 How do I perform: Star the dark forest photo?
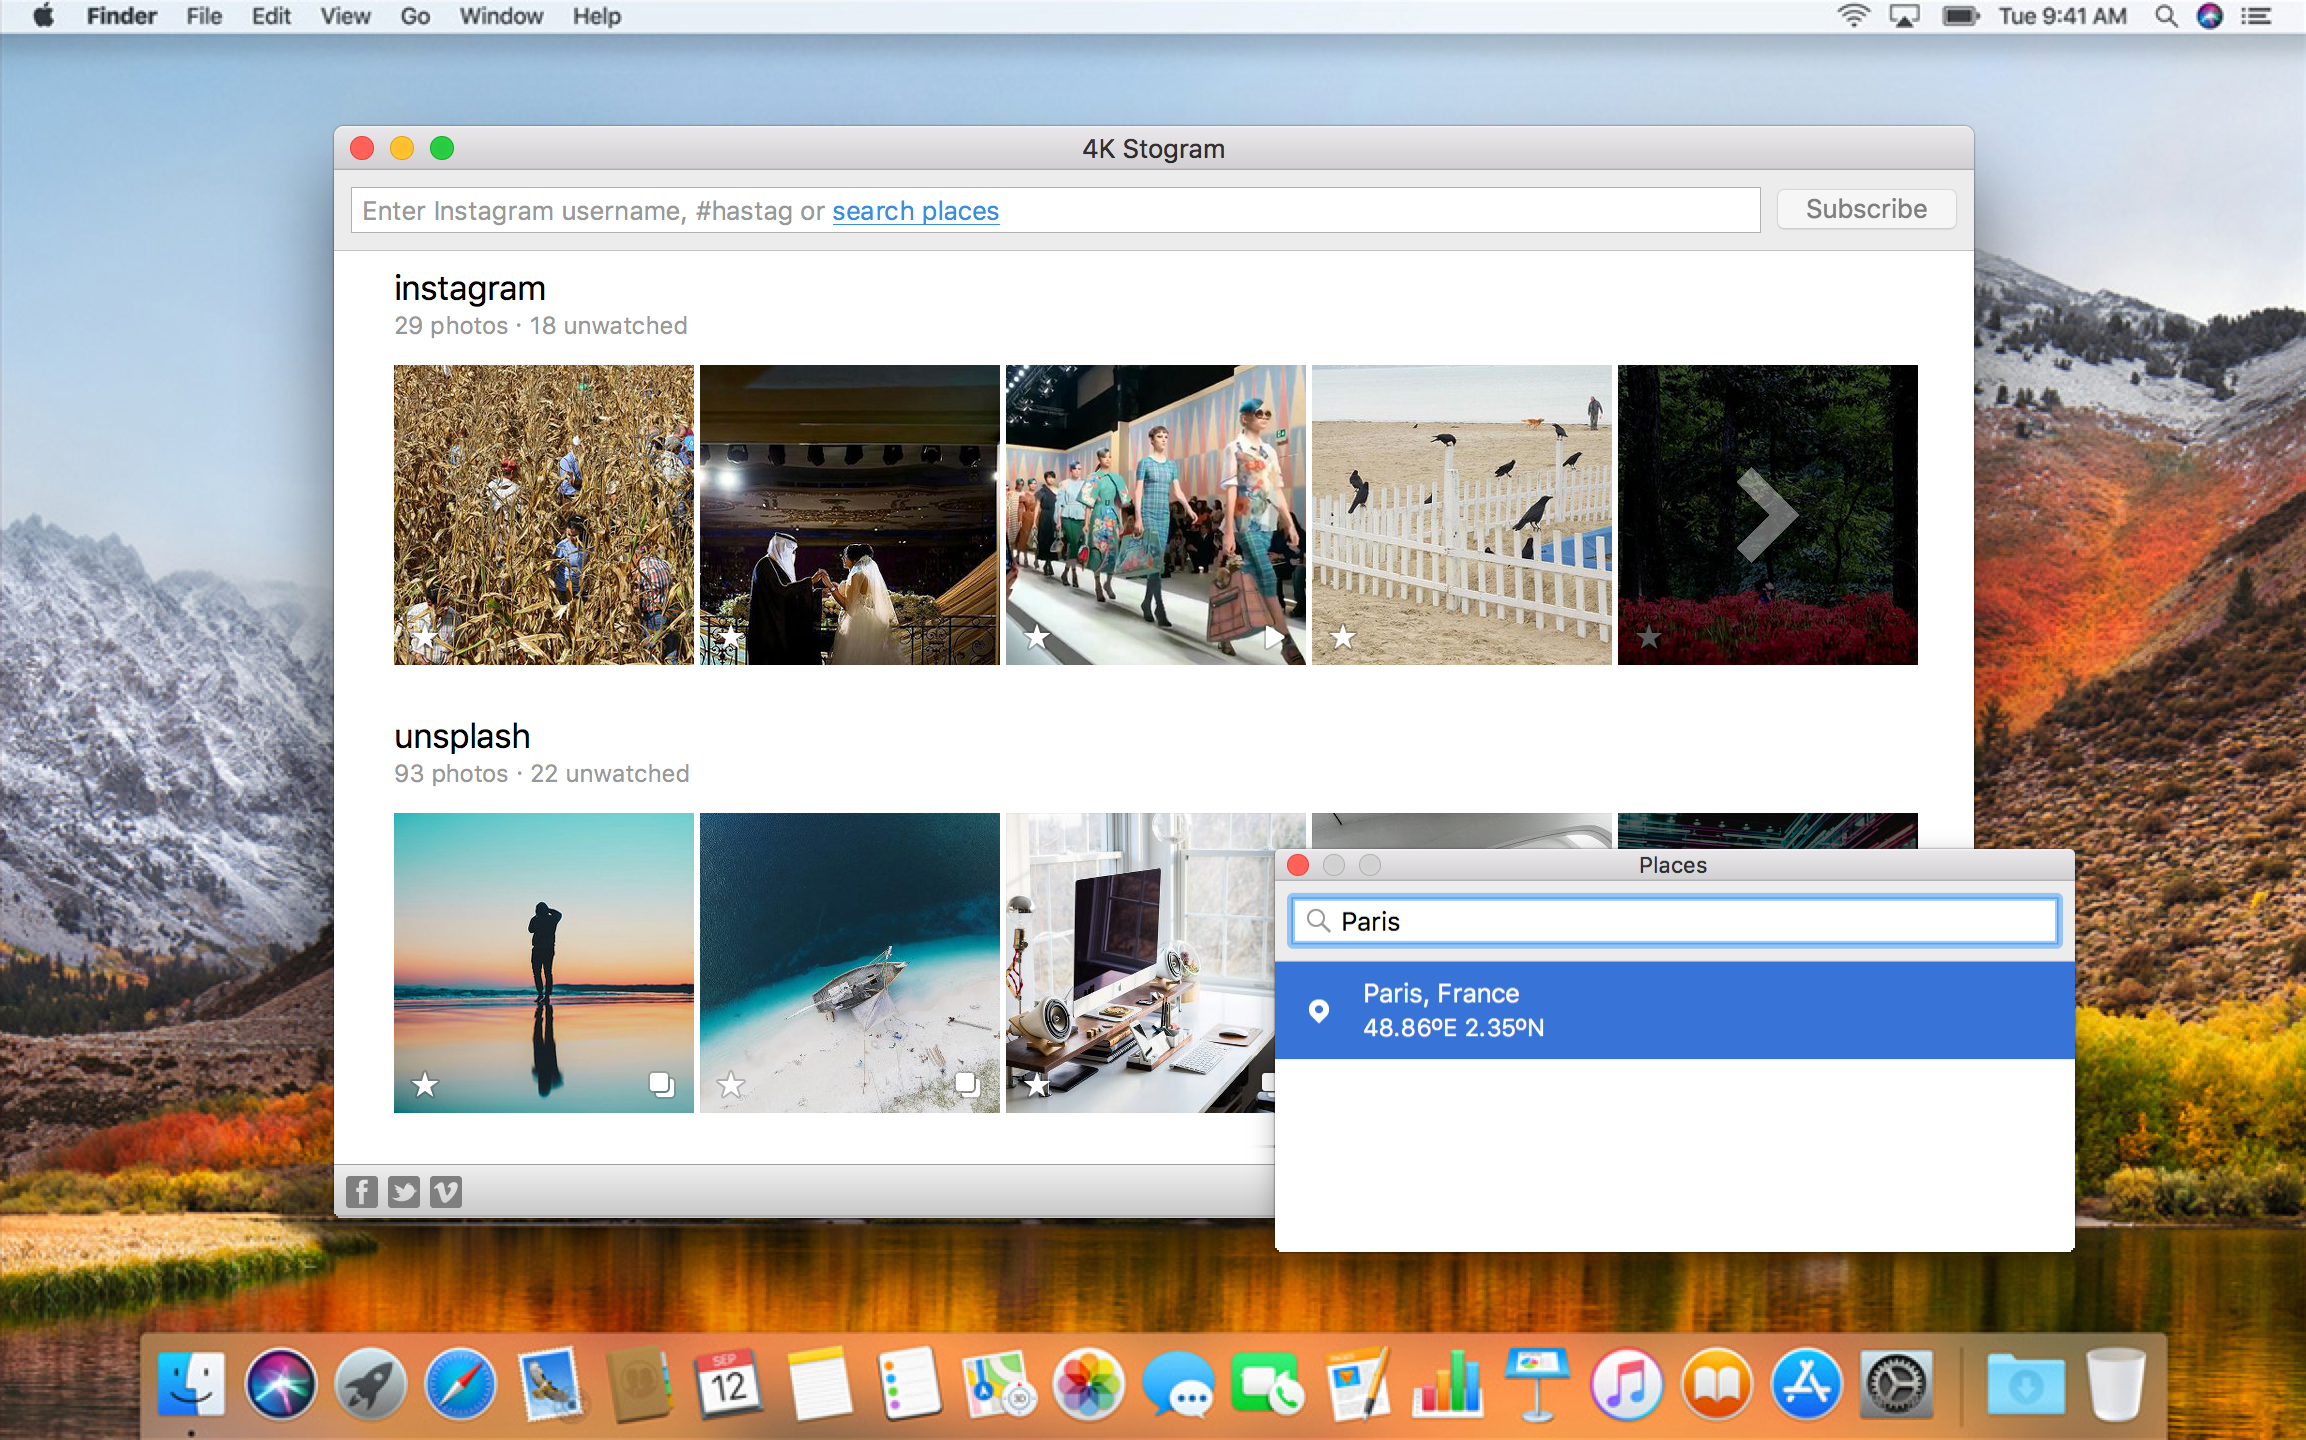(x=1649, y=637)
